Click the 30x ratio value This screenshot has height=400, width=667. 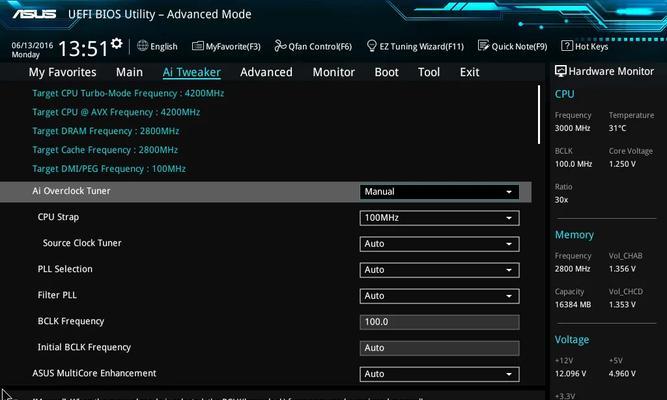[562, 200]
